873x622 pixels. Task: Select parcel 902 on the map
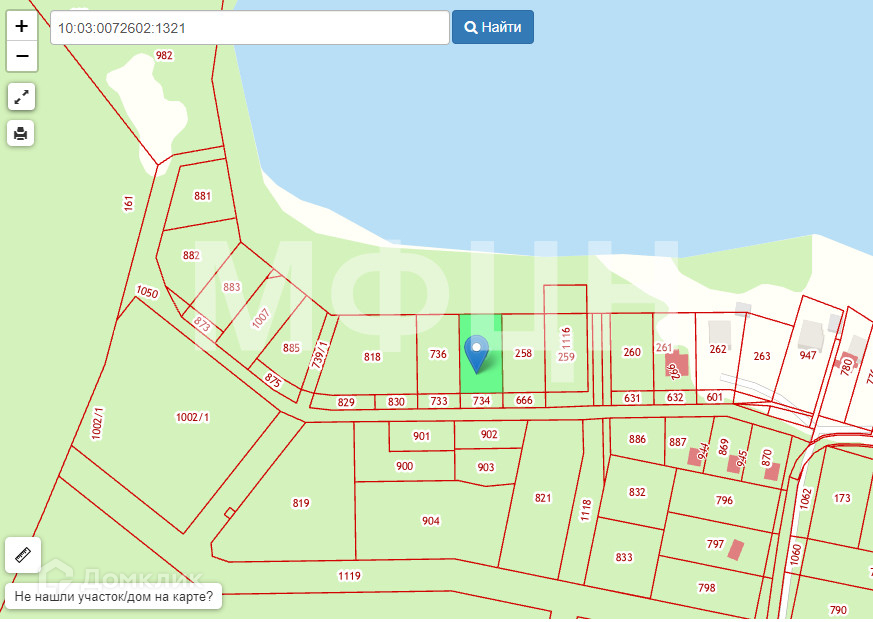[489, 434]
